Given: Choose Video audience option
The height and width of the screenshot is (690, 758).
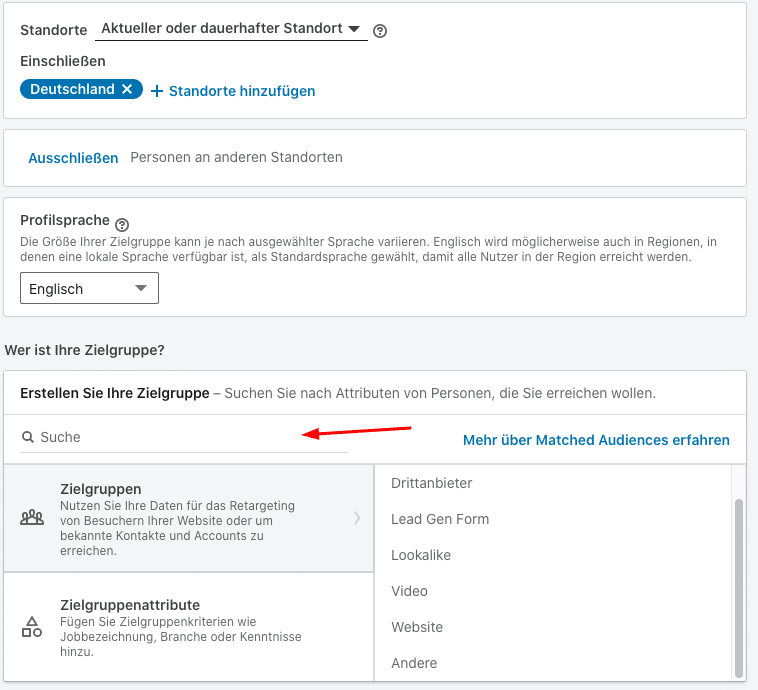Looking at the screenshot, I should (409, 591).
